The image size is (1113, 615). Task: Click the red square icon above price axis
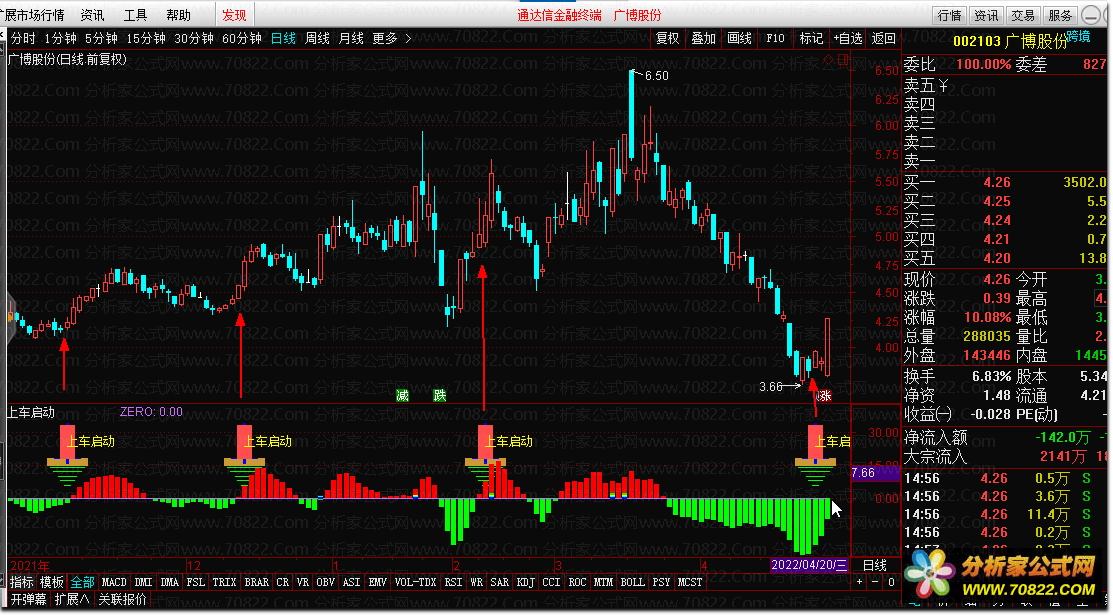tap(843, 60)
